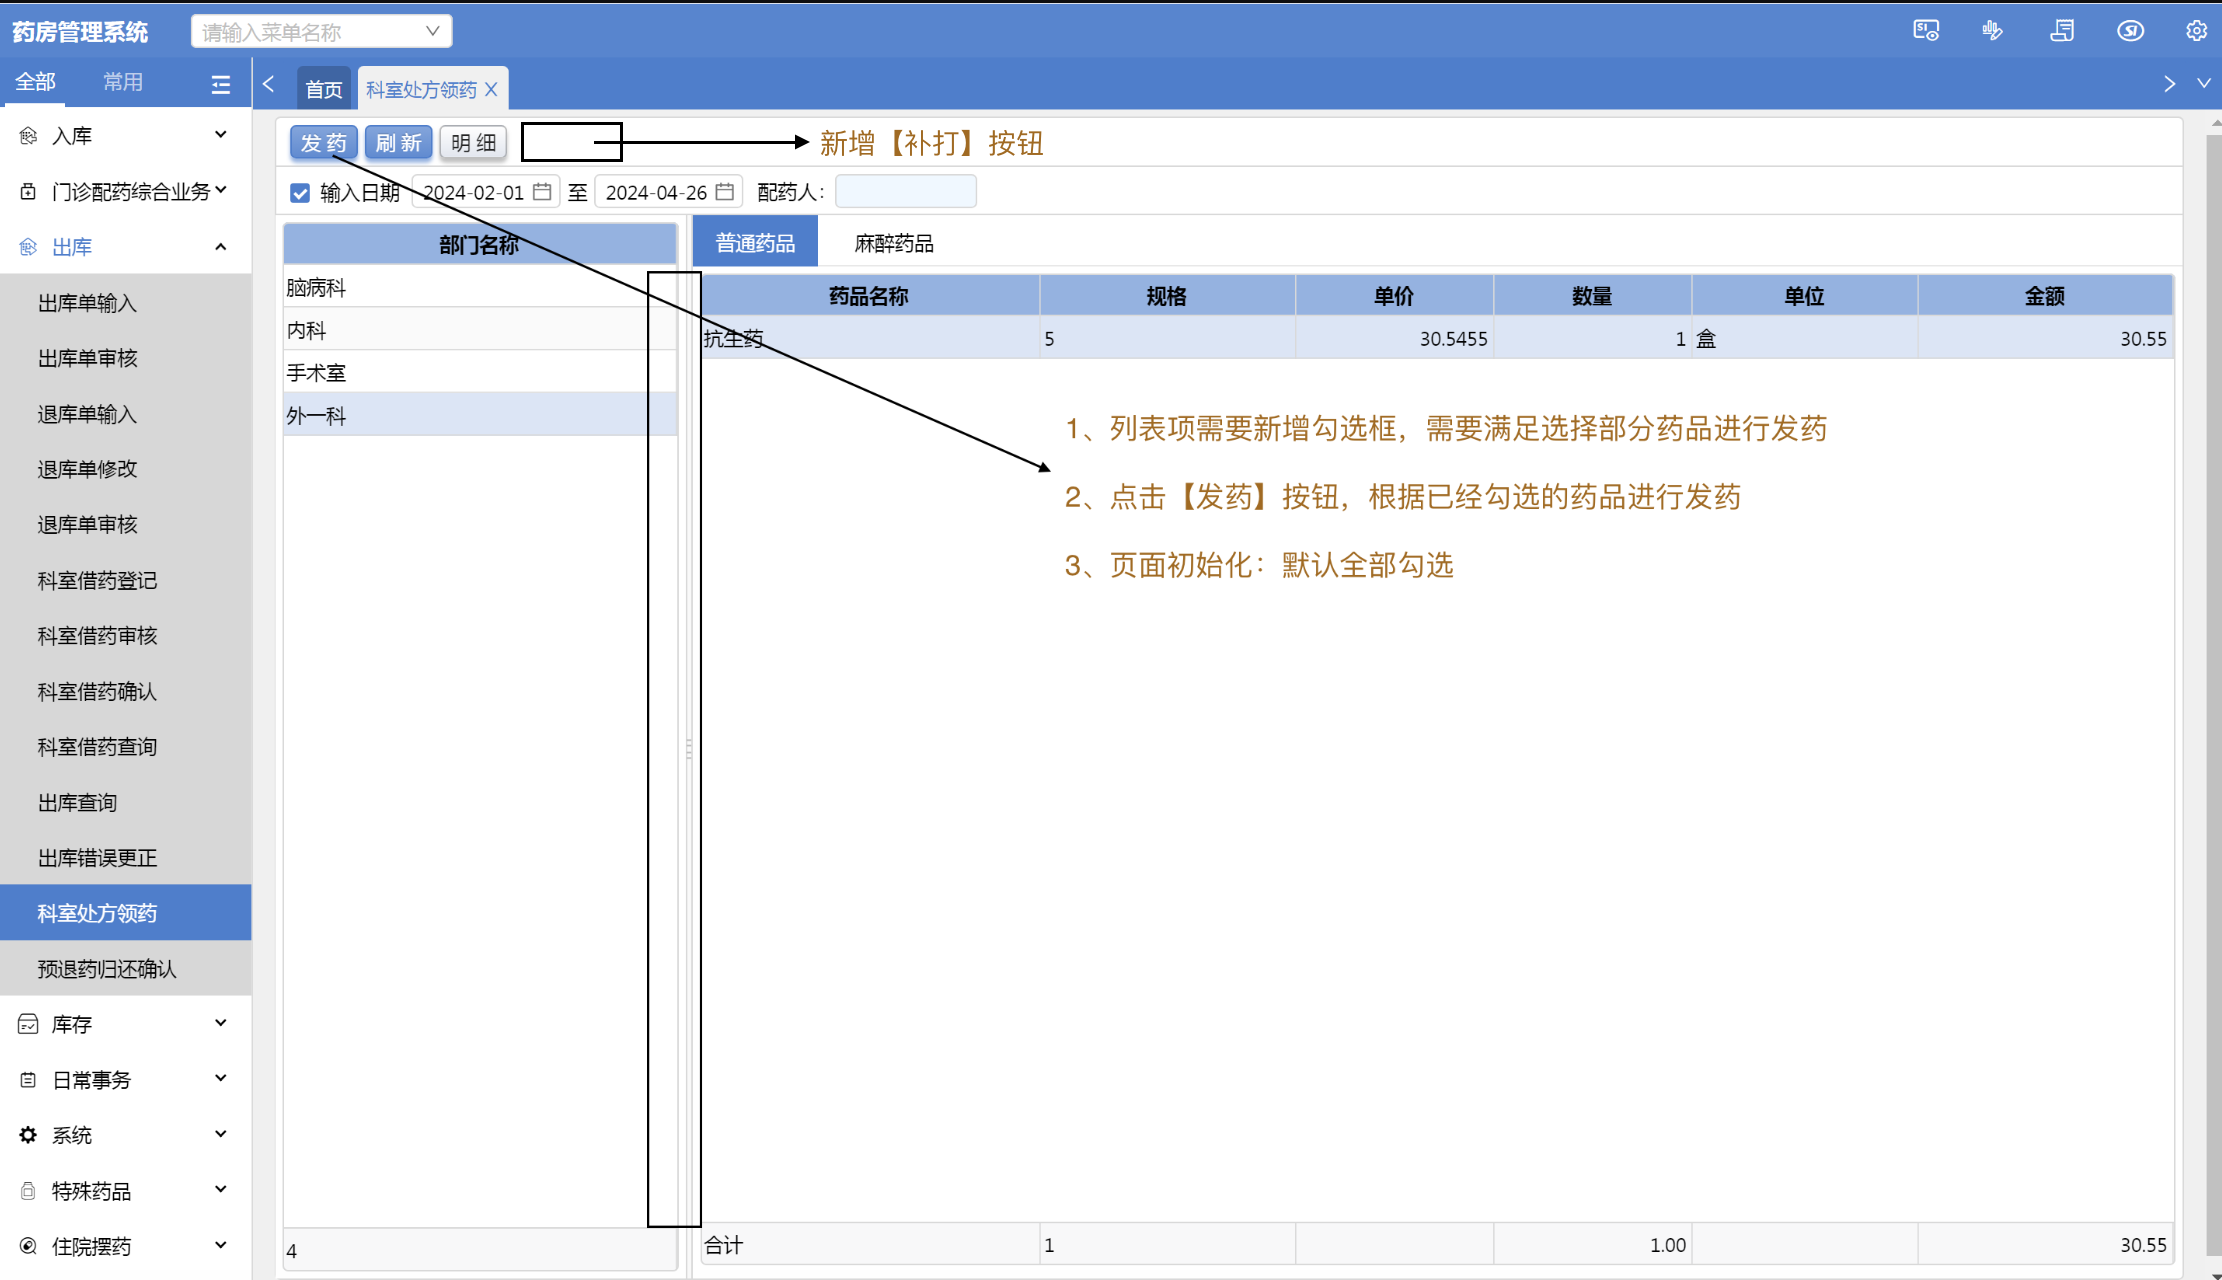Image resolution: width=2222 pixels, height=1280 pixels.
Task: Collapse sidebar with hamburger menu icon
Action: tap(221, 85)
